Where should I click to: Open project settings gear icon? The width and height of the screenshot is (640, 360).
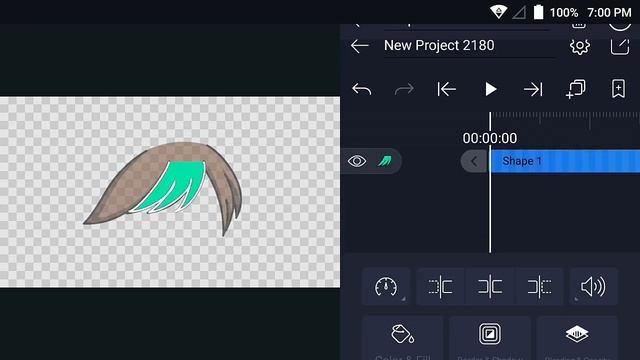[580, 46]
